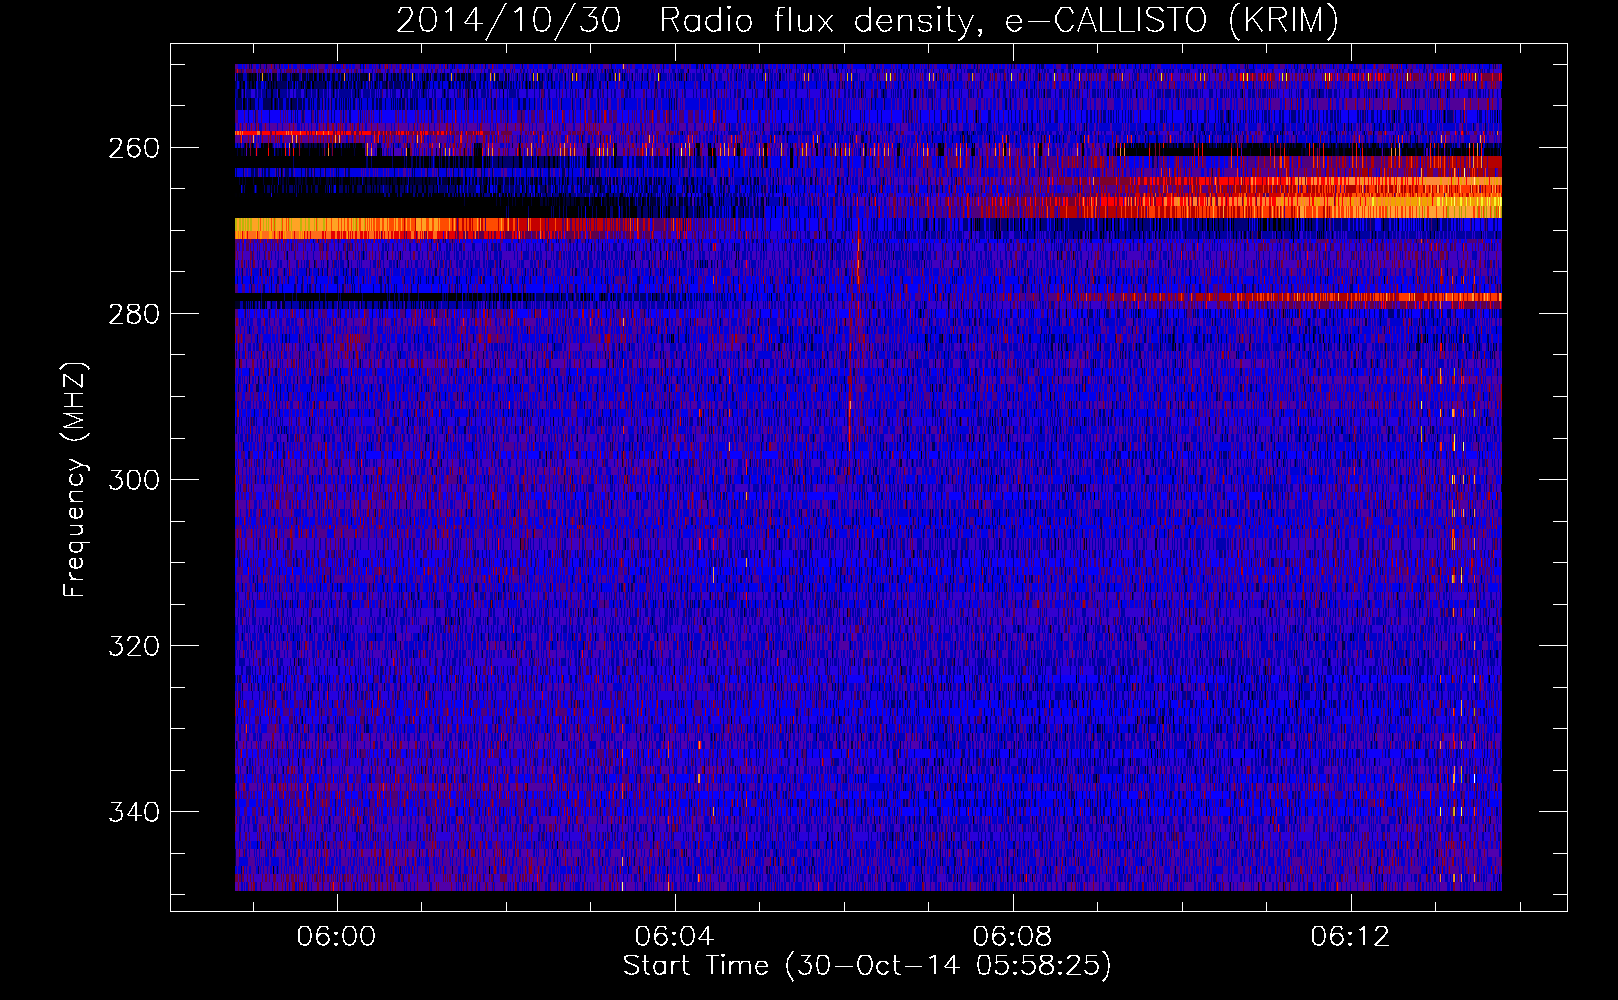Click the Start Time axis title
The image size is (1618, 1000).
pos(867,966)
